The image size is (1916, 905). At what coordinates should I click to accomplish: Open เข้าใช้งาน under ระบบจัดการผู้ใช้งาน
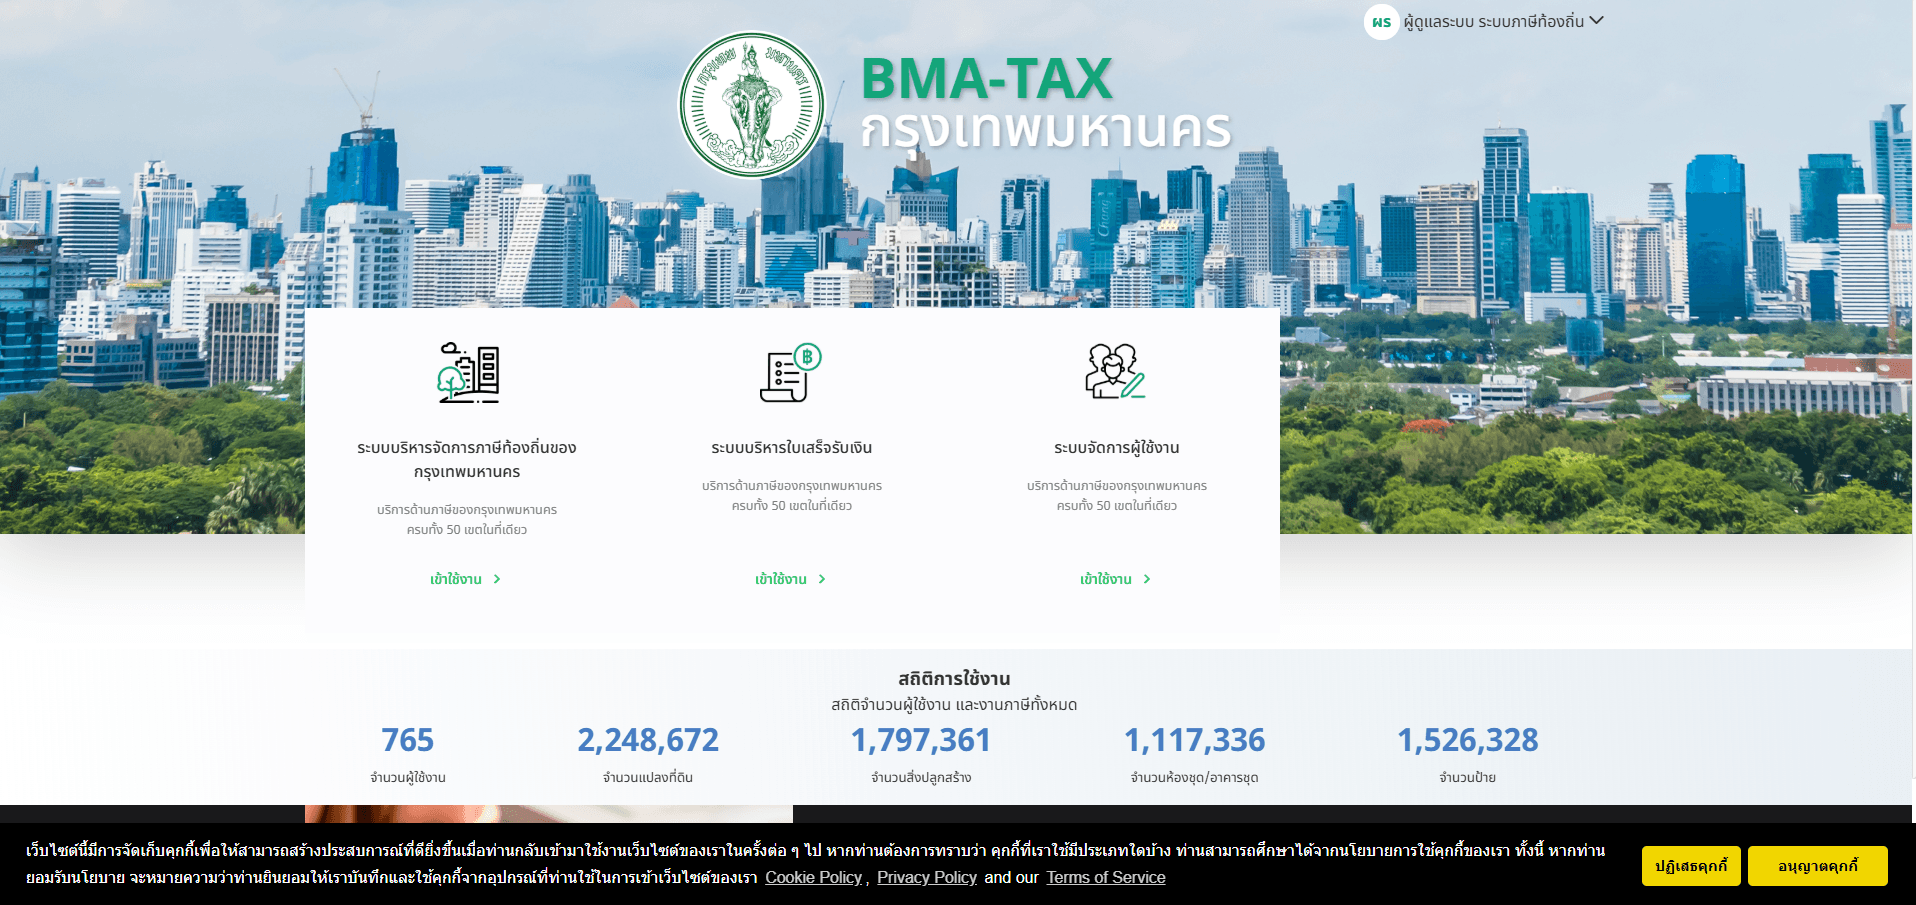pos(1116,579)
